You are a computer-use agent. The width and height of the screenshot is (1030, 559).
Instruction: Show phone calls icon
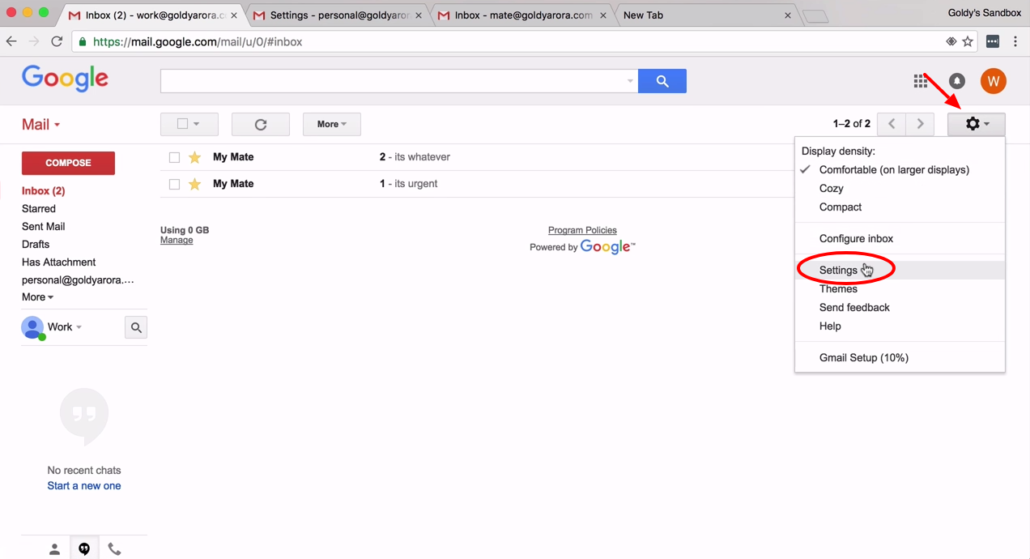click(x=114, y=548)
